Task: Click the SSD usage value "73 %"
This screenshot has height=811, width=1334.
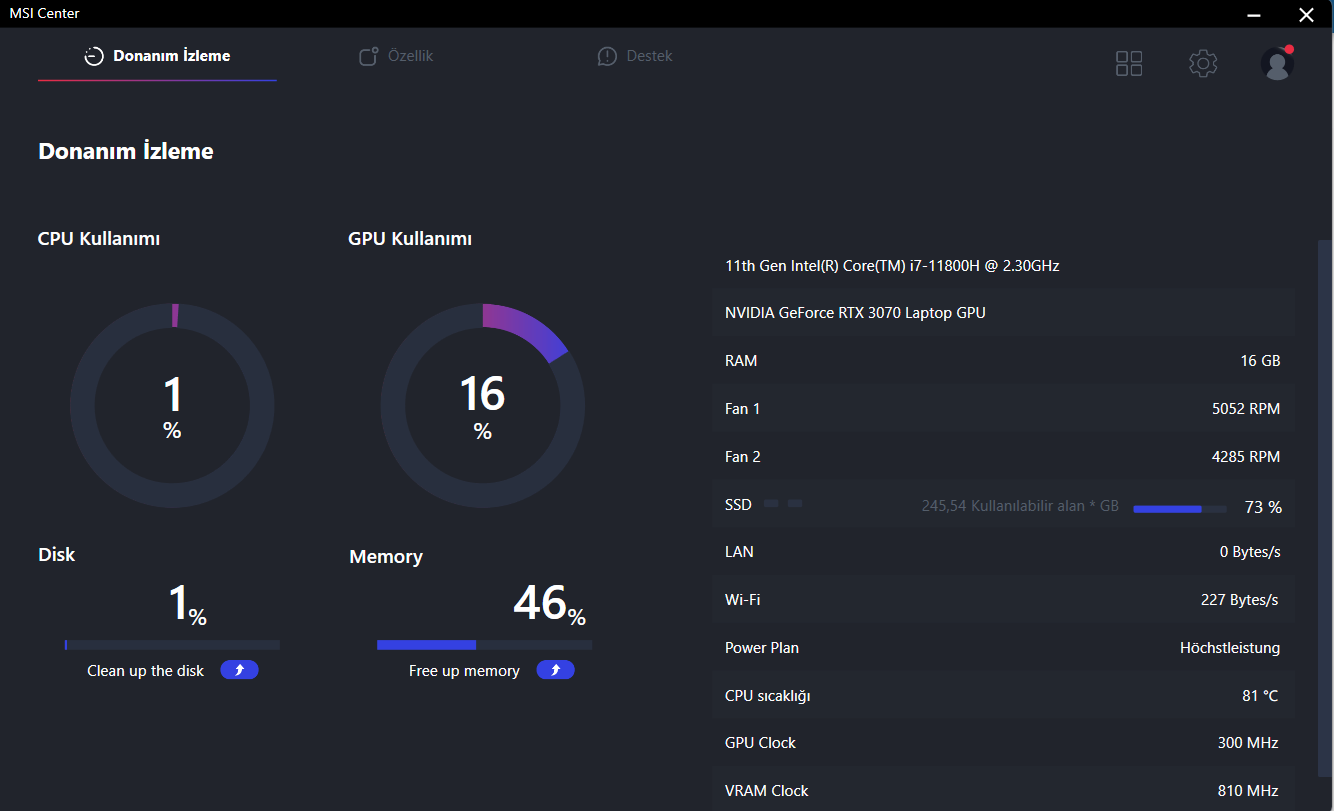Action: pyautogui.click(x=1263, y=507)
